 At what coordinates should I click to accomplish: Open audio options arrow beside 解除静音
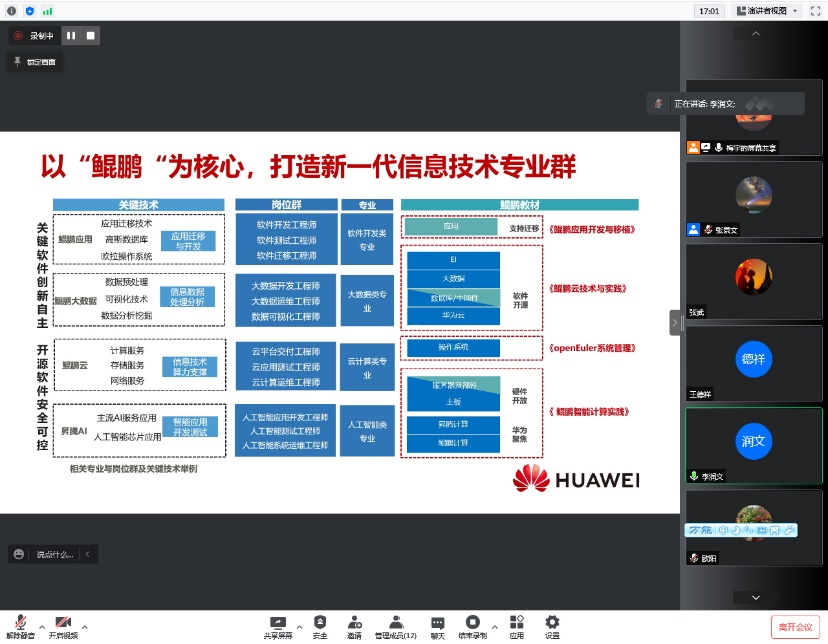click(42, 627)
